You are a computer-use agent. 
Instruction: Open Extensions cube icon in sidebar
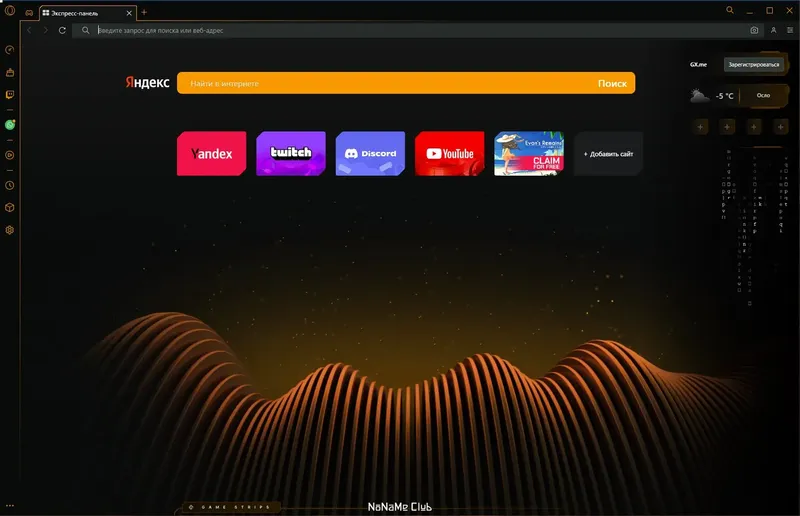pos(10,208)
